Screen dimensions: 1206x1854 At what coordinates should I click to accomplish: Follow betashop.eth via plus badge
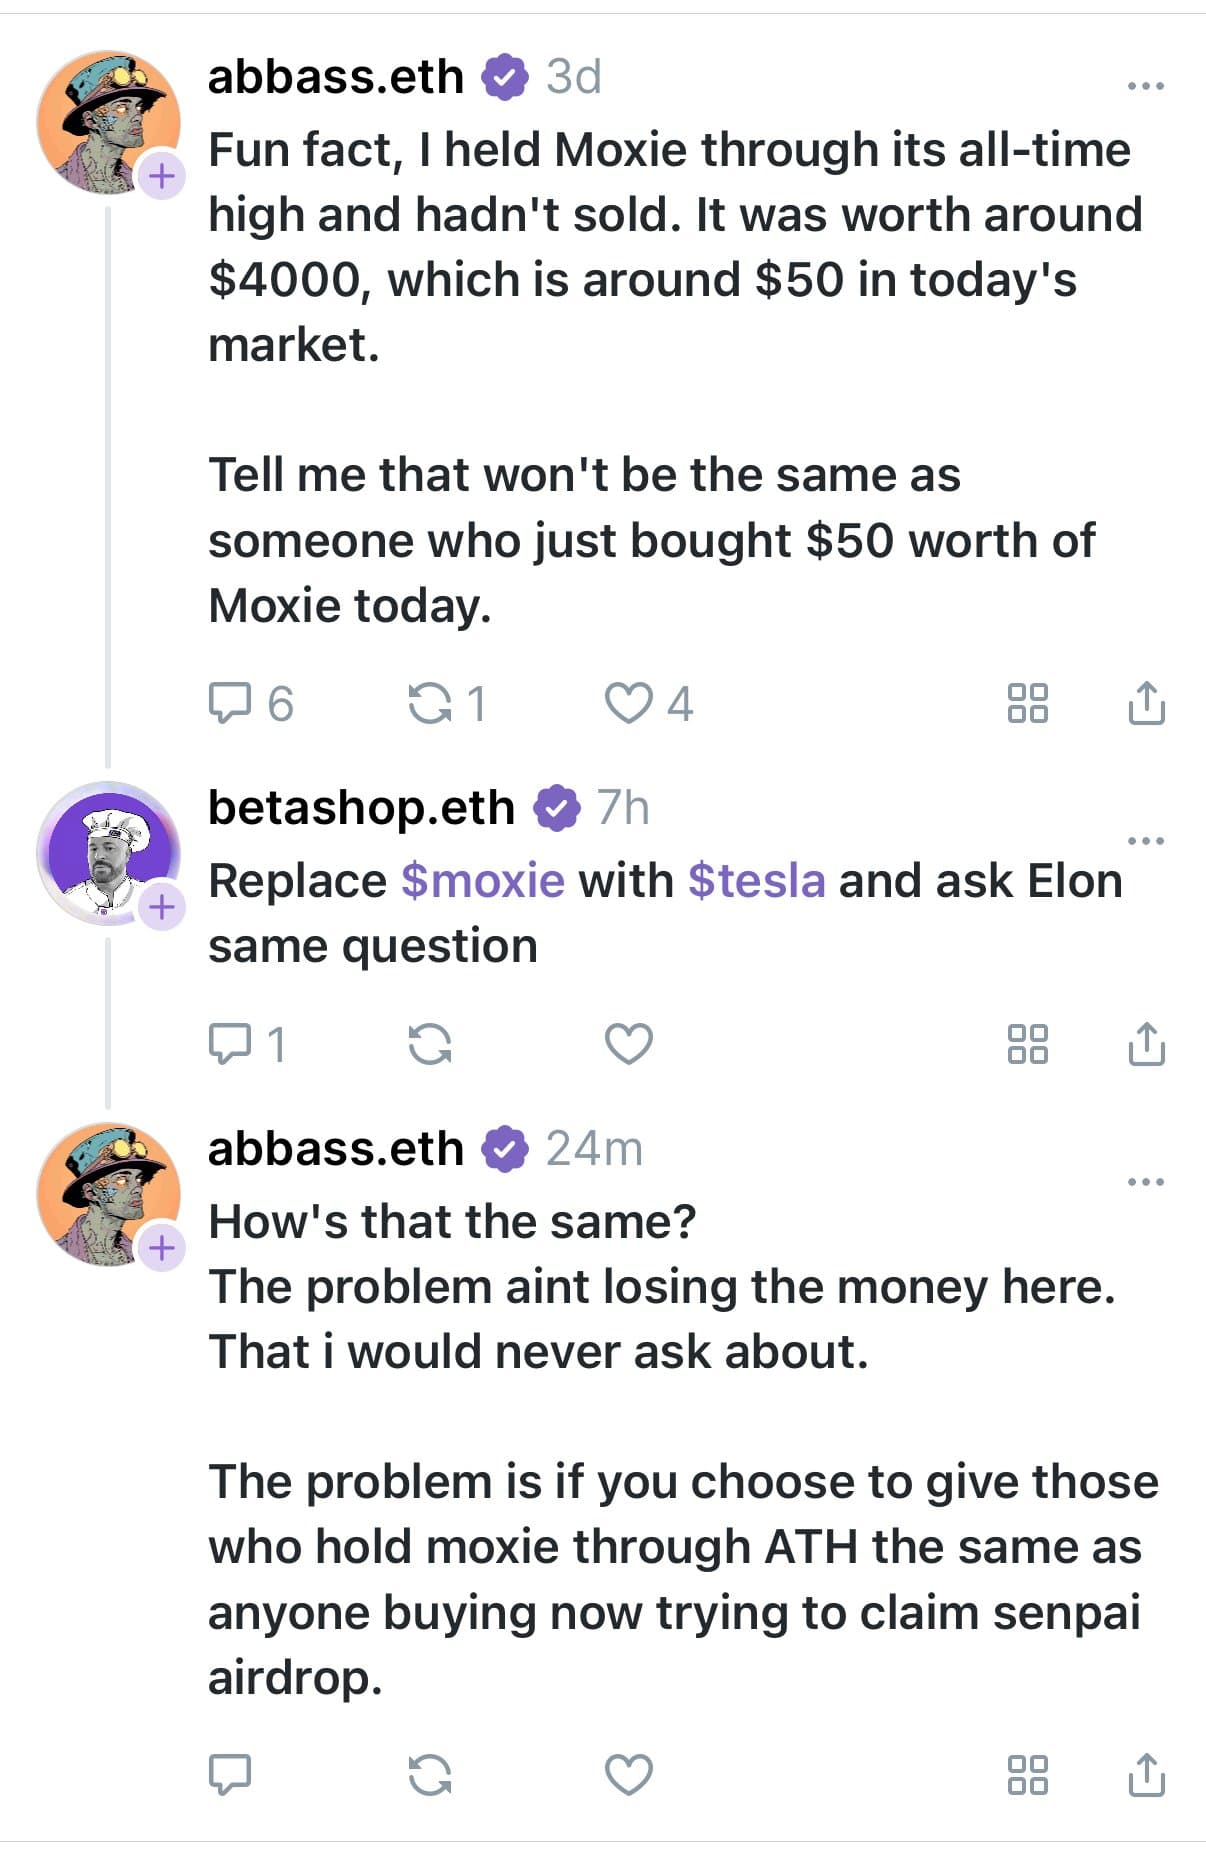[161, 907]
